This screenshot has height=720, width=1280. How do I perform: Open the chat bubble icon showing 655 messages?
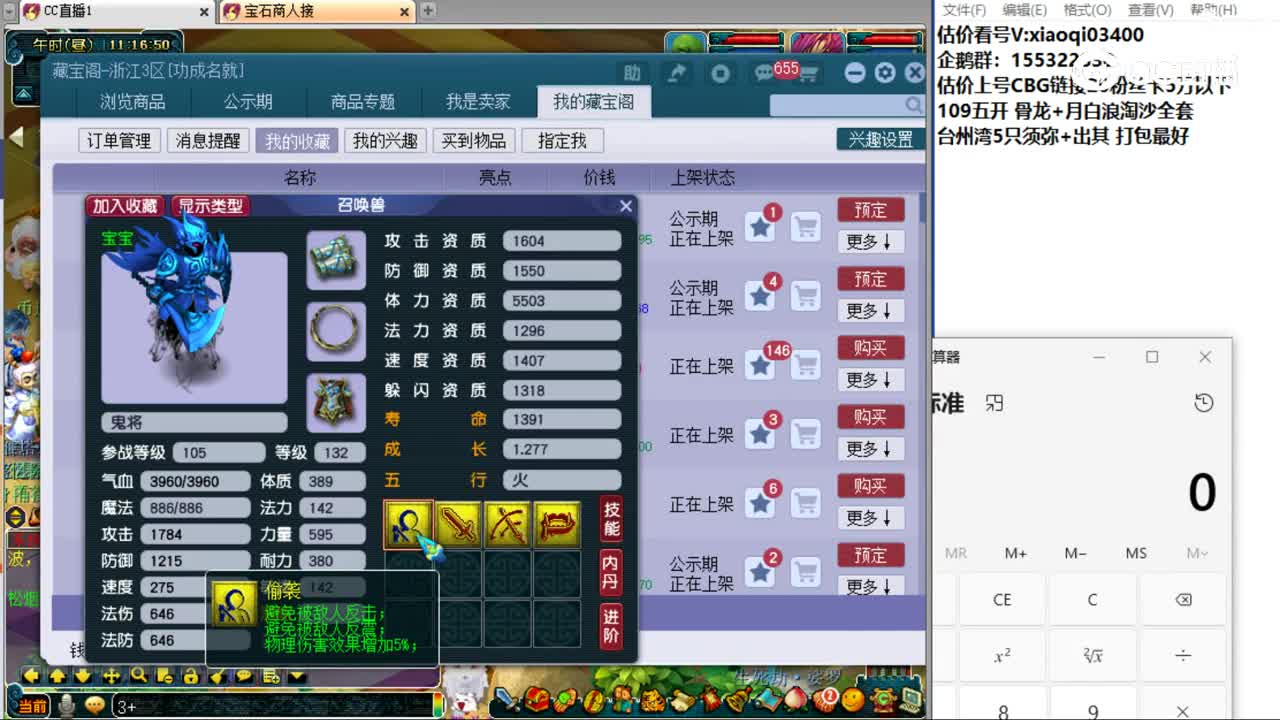(763, 73)
